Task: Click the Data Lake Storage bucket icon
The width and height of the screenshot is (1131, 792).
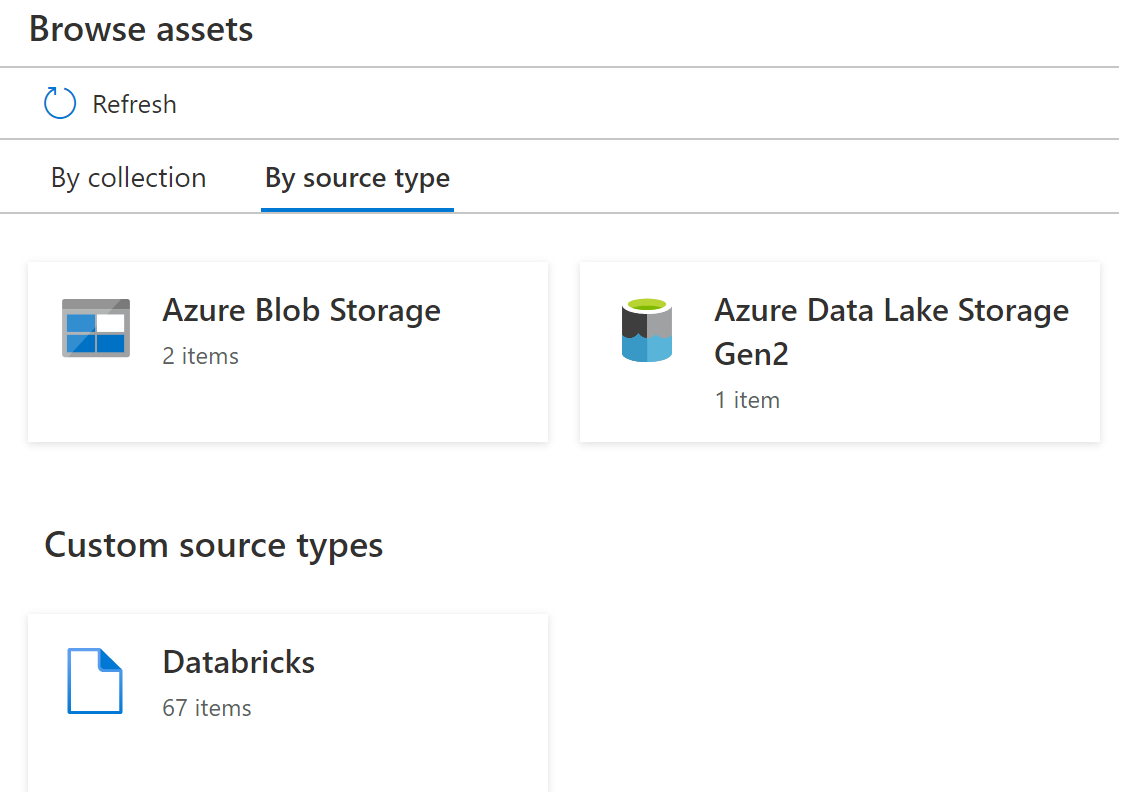Action: click(x=647, y=330)
